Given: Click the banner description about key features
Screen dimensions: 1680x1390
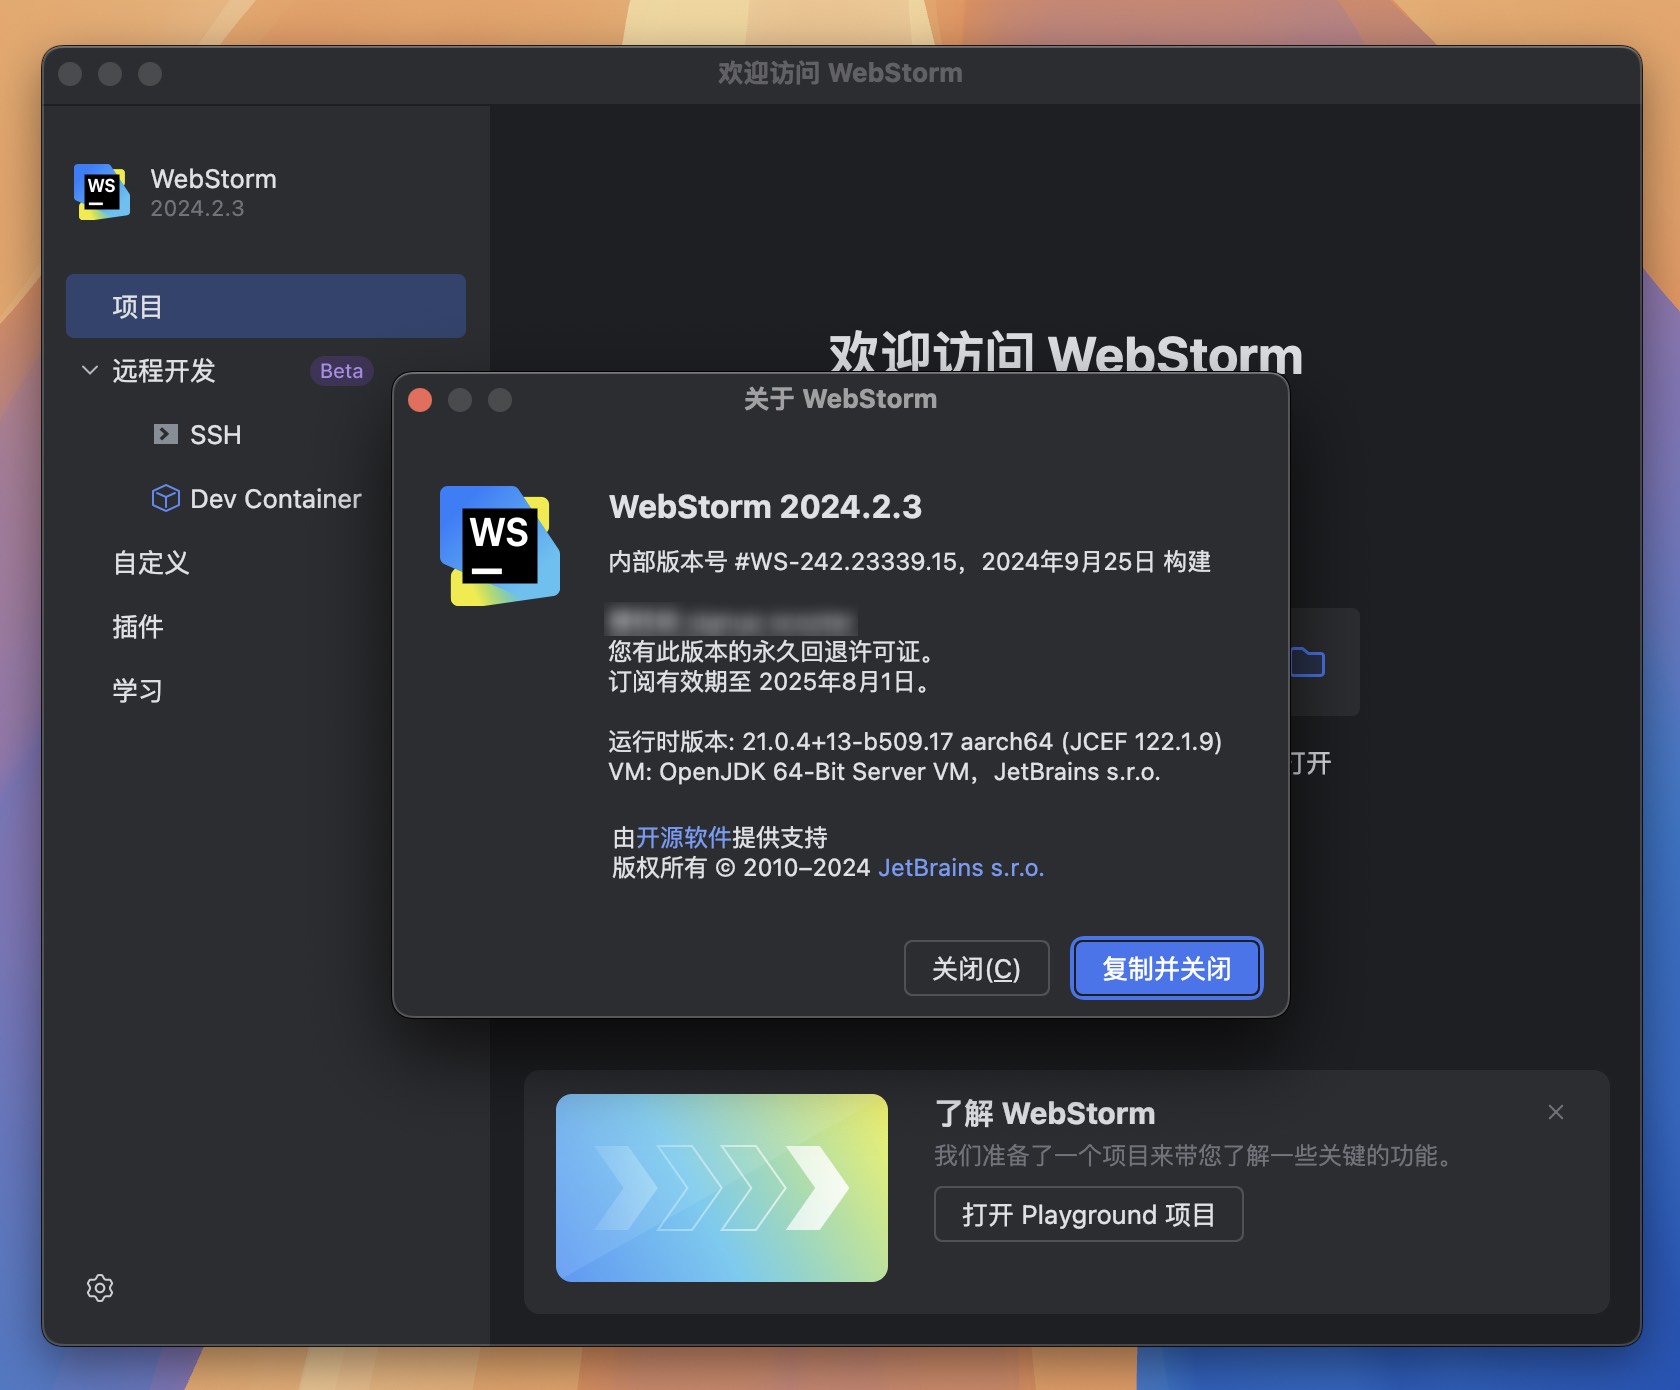Looking at the screenshot, I should point(1196,1156).
